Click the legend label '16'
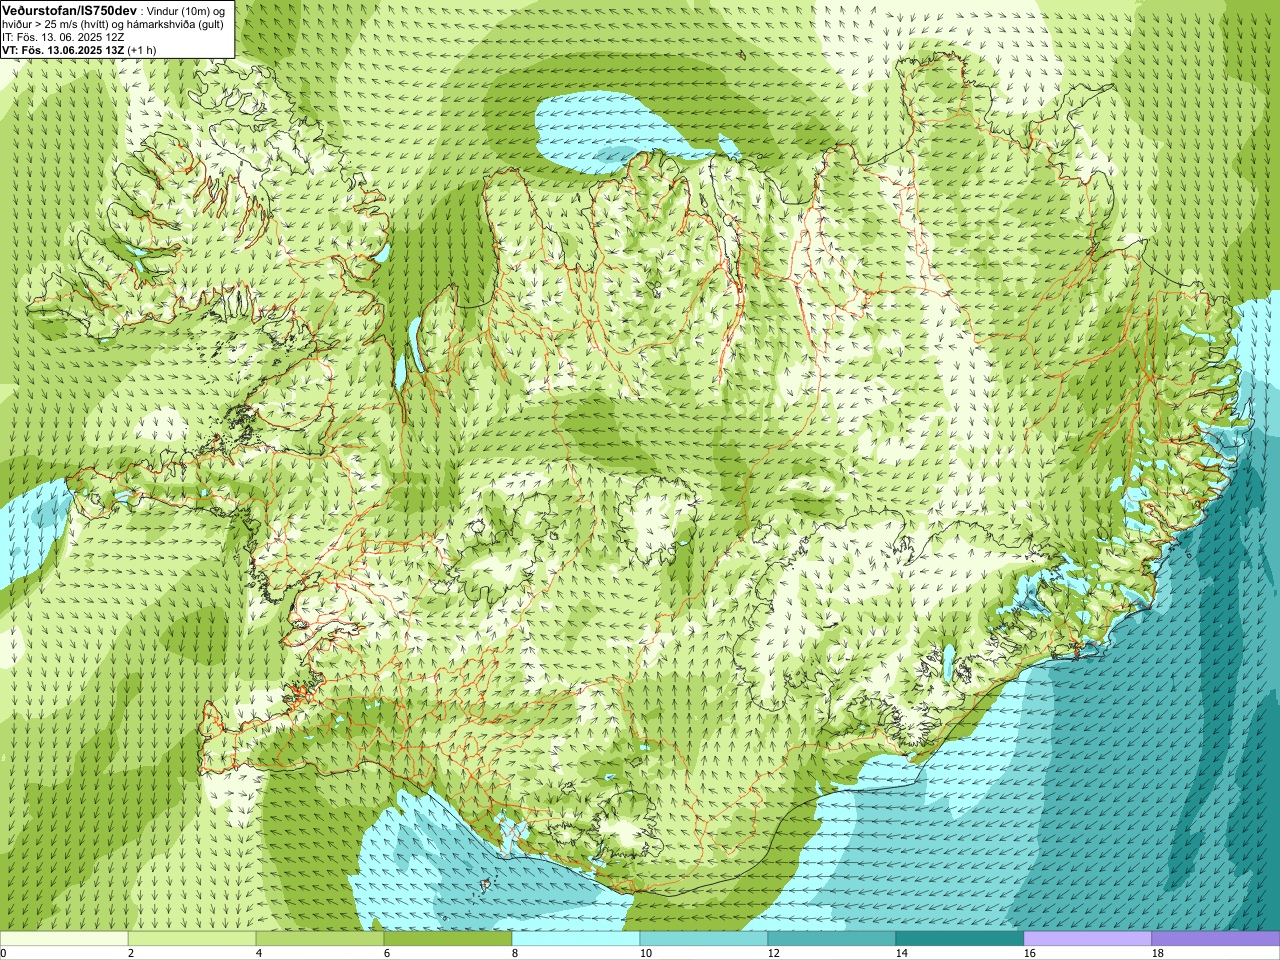The height and width of the screenshot is (960, 1280). (1030, 953)
